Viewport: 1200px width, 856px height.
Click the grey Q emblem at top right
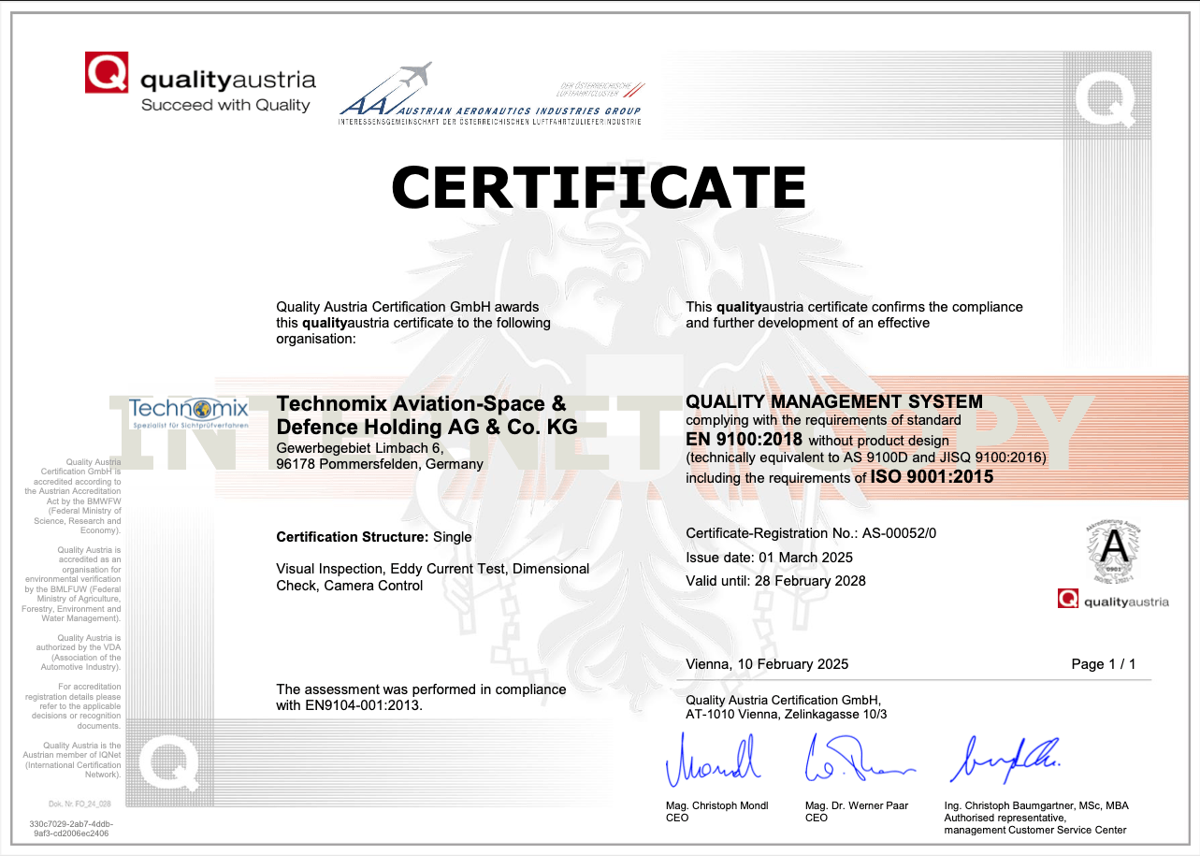coord(1105,100)
